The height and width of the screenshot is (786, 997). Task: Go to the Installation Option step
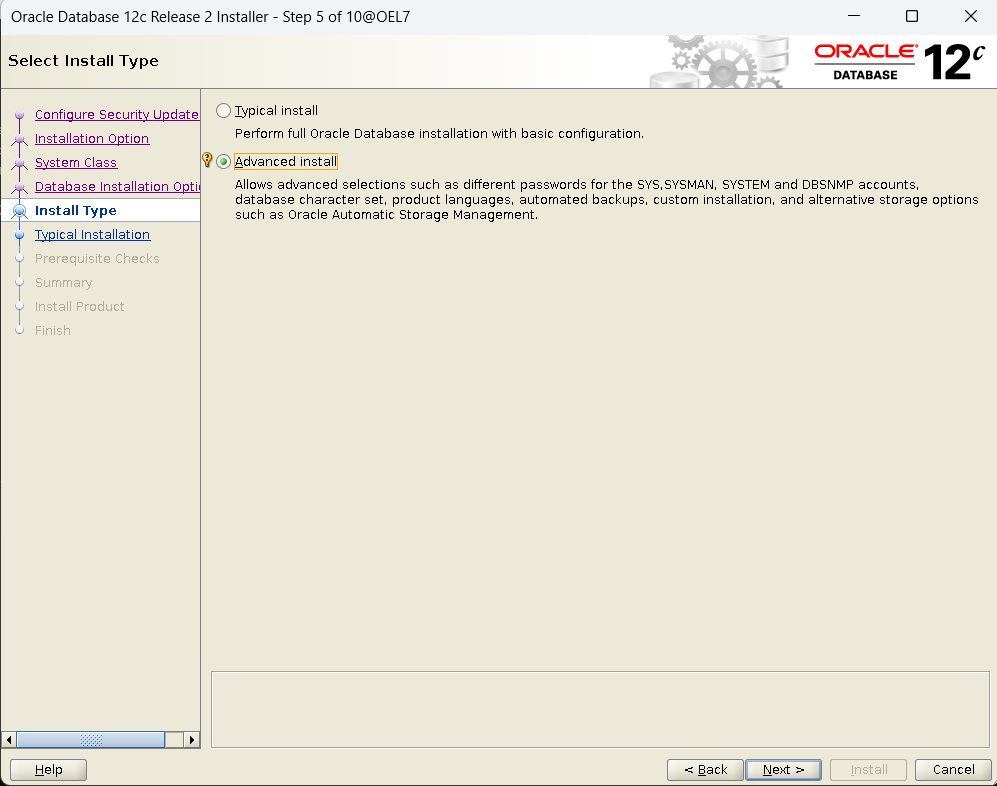92,139
